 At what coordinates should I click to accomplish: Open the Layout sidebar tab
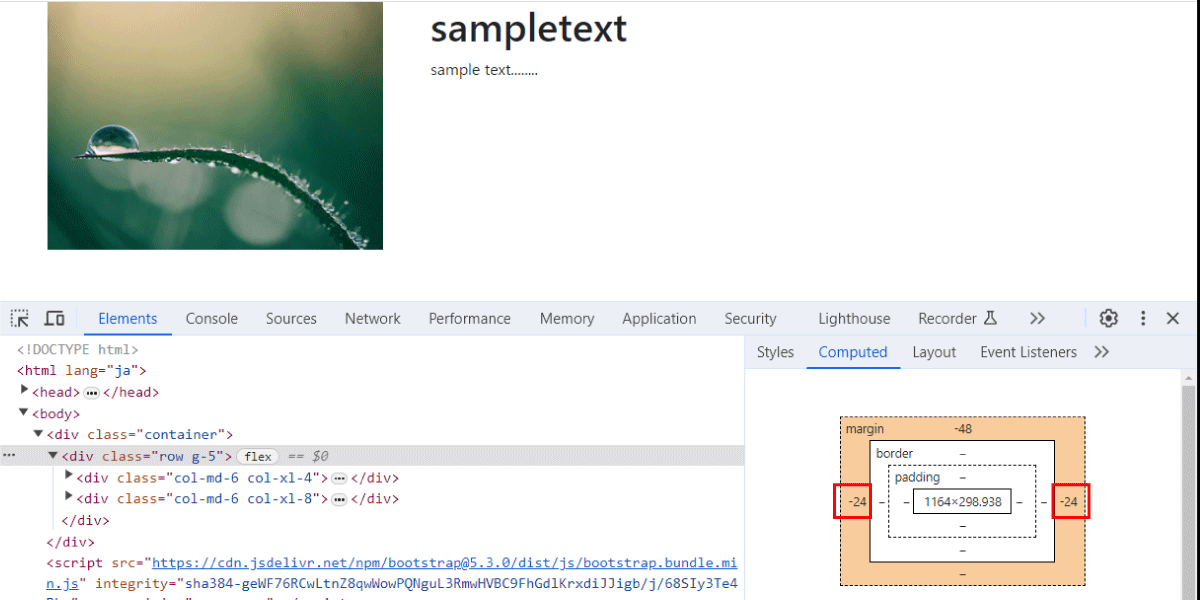point(934,352)
